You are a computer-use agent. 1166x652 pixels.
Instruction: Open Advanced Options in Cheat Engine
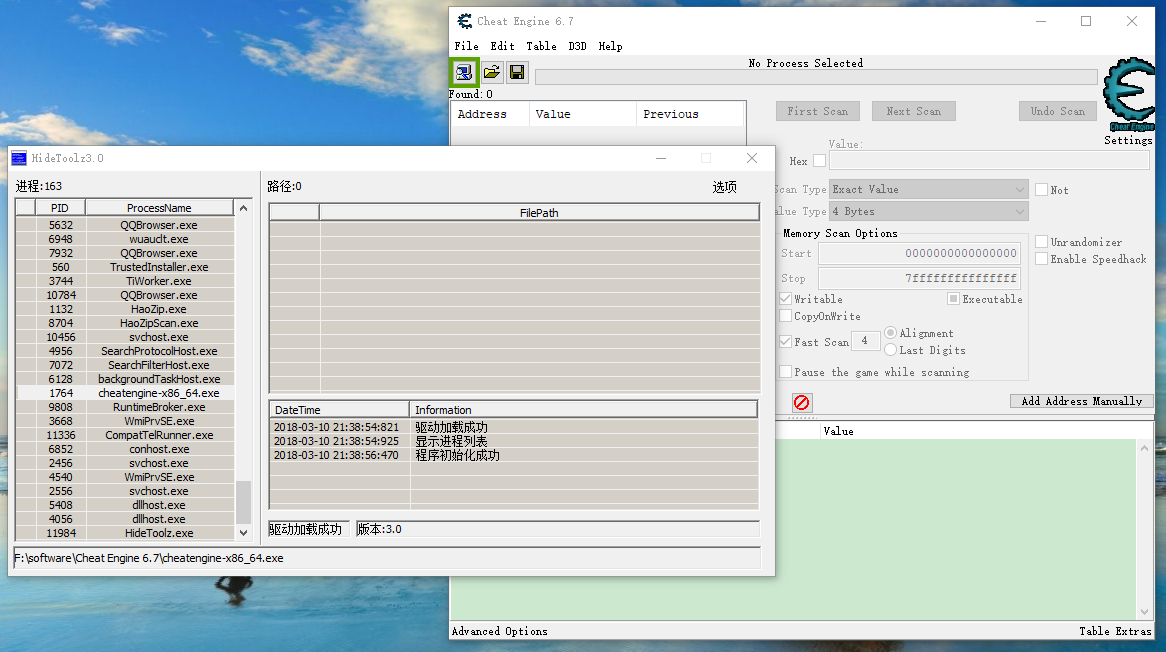(x=500, y=631)
